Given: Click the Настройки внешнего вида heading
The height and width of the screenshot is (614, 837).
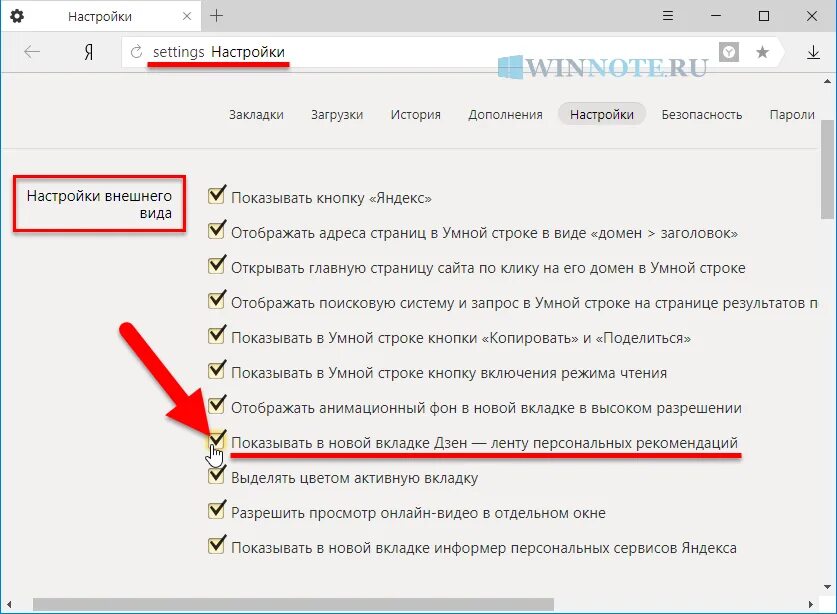Looking at the screenshot, I should point(99,204).
